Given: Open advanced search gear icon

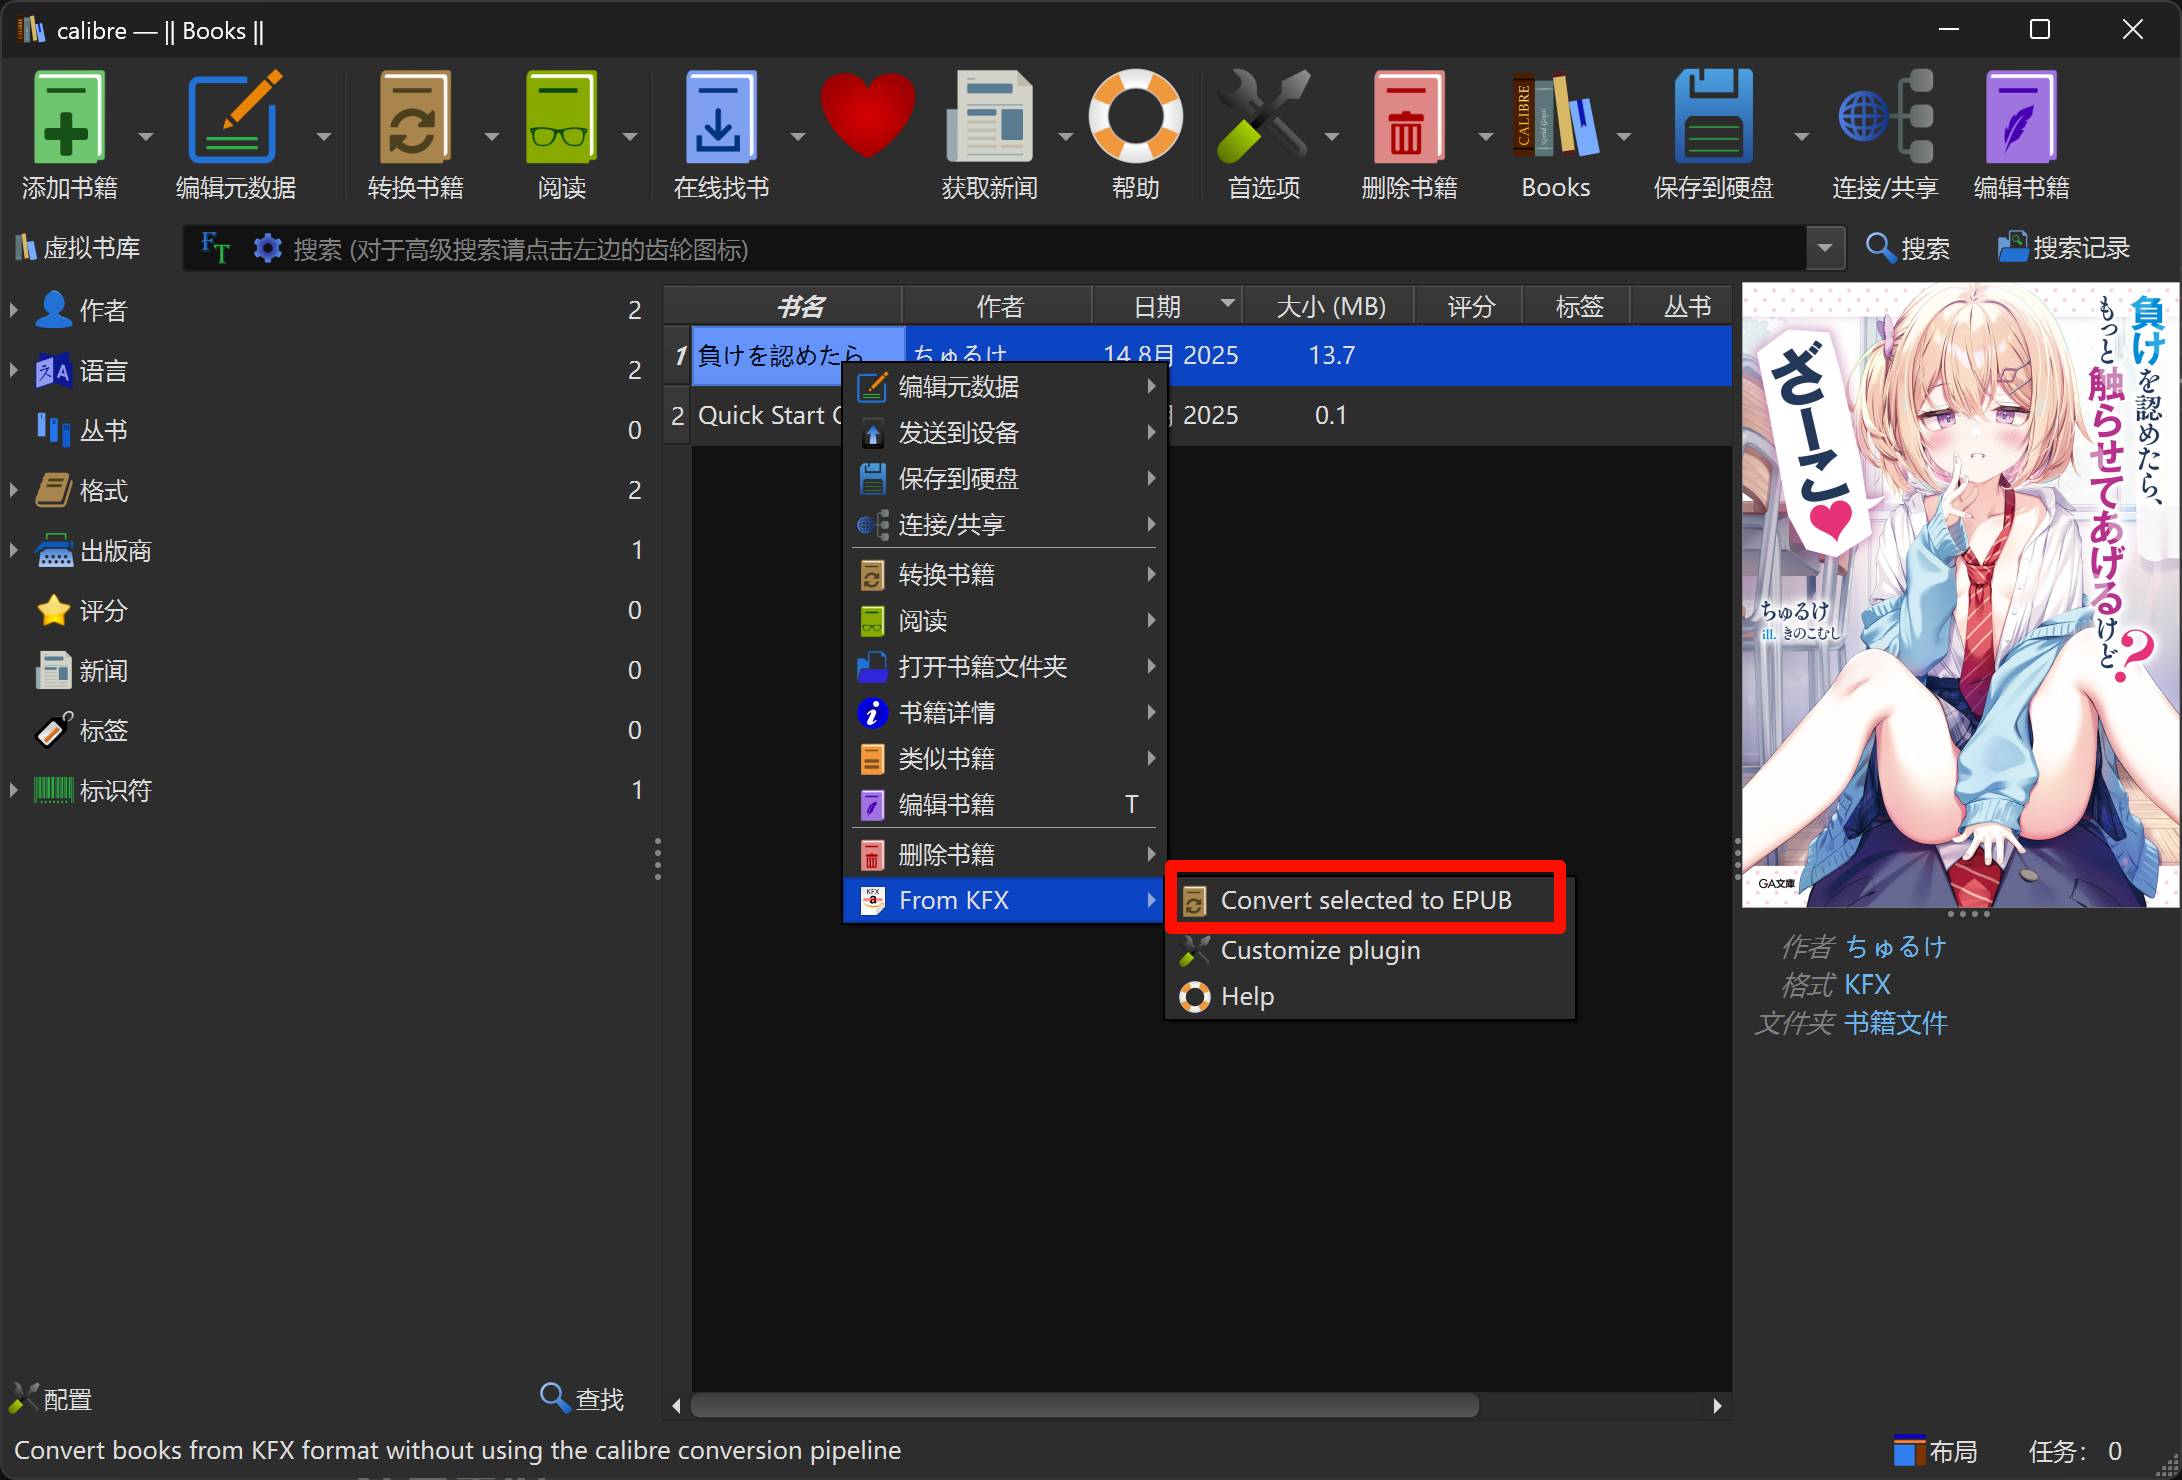Looking at the screenshot, I should [x=267, y=248].
